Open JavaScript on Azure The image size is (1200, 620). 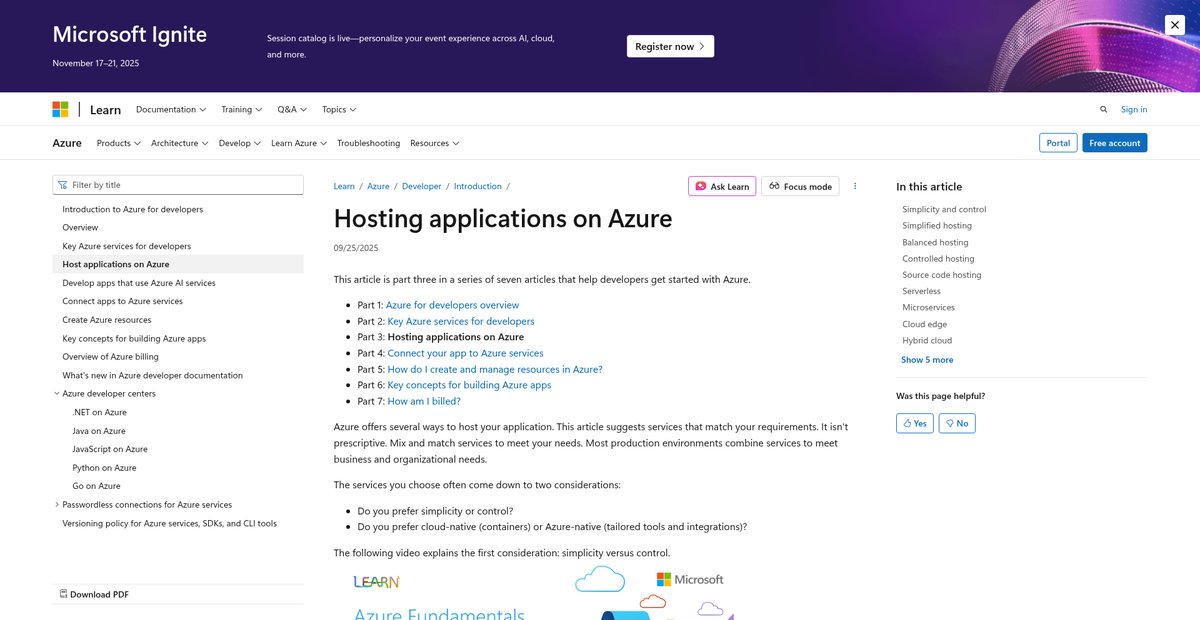(109, 449)
